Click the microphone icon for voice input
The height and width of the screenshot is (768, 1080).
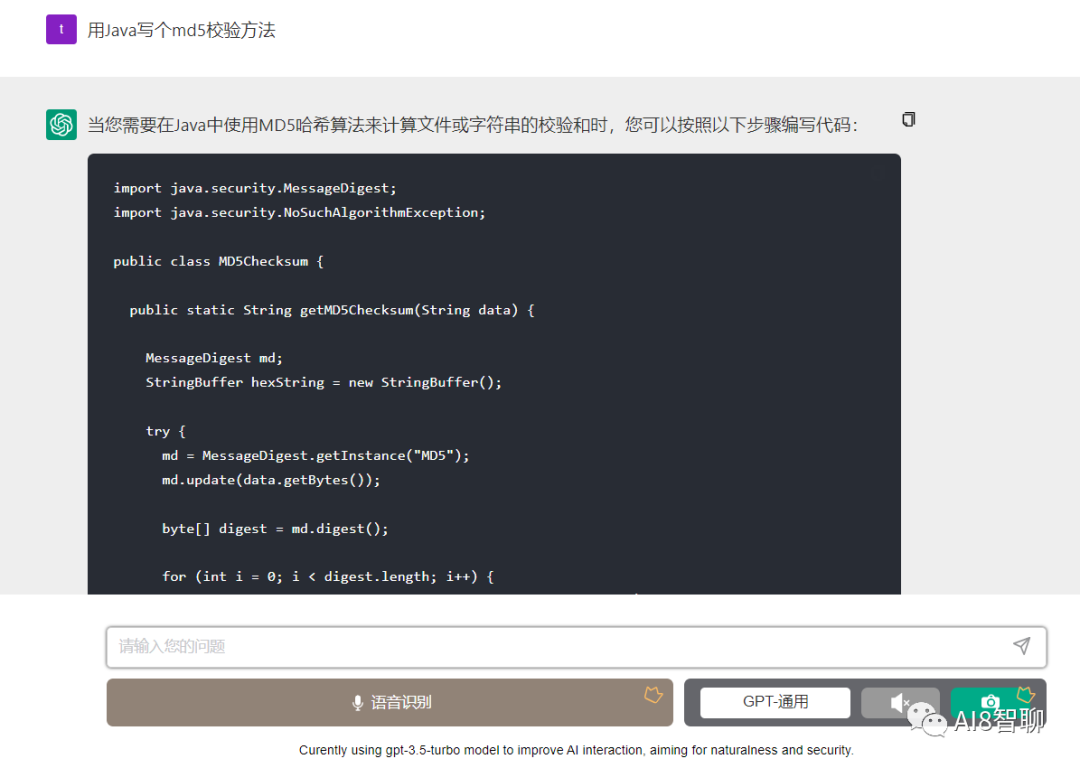coord(358,703)
